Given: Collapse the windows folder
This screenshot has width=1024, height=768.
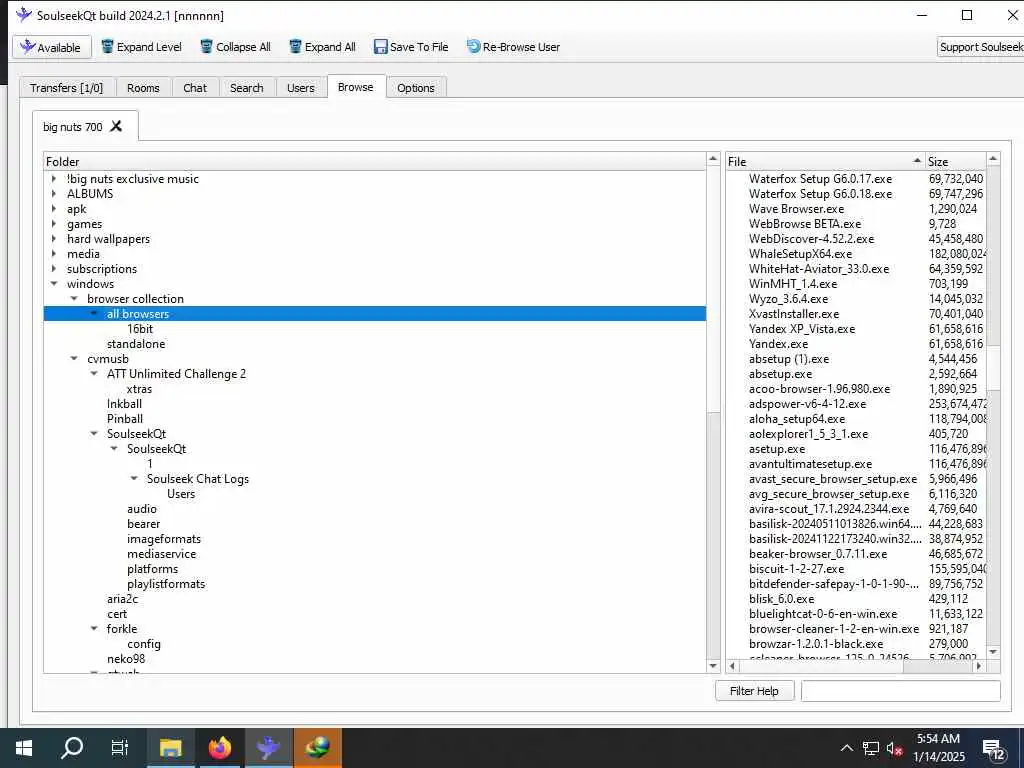Looking at the screenshot, I should [x=54, y=283].
